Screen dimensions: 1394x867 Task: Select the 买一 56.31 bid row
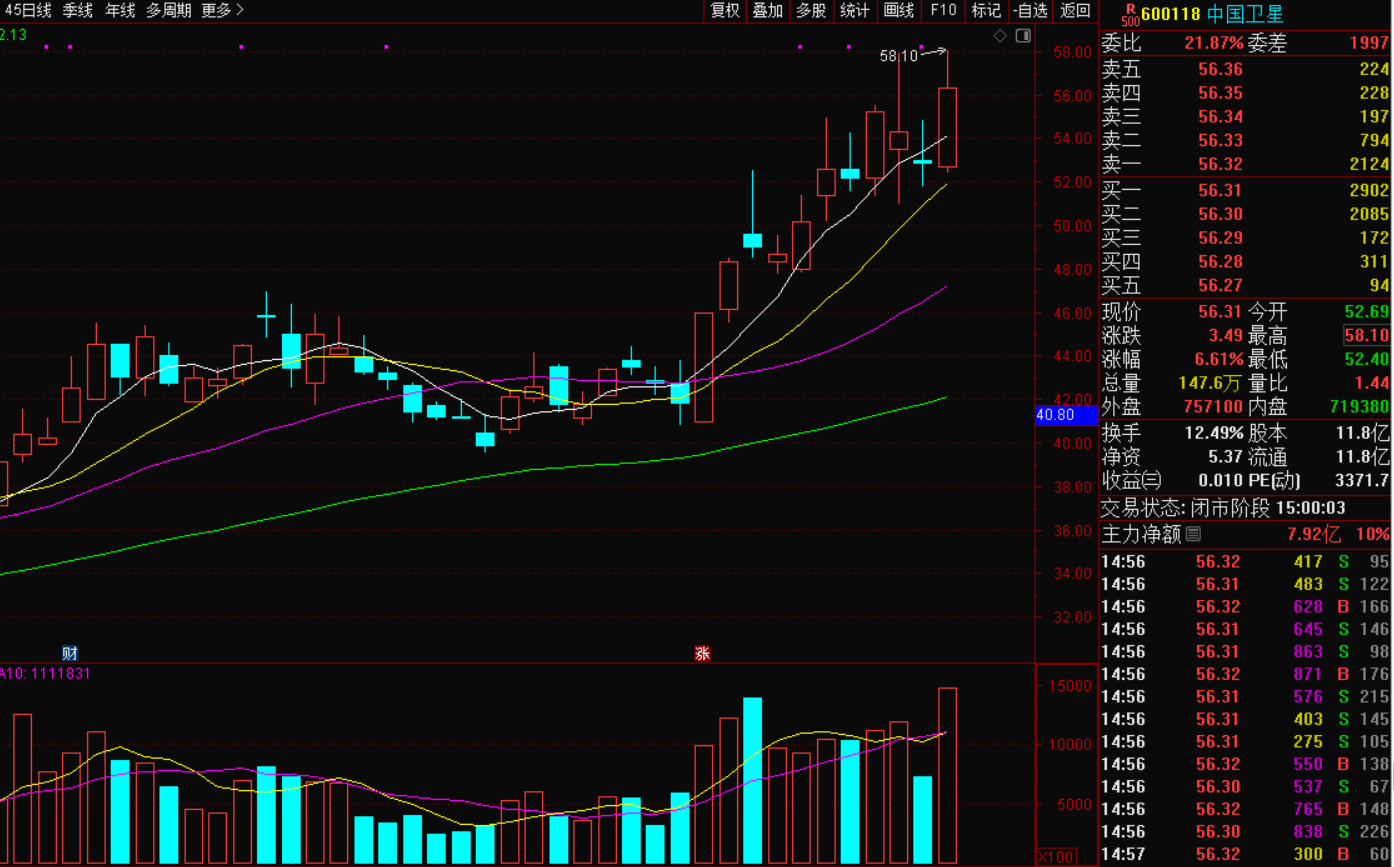click(x=1246, y=190)
